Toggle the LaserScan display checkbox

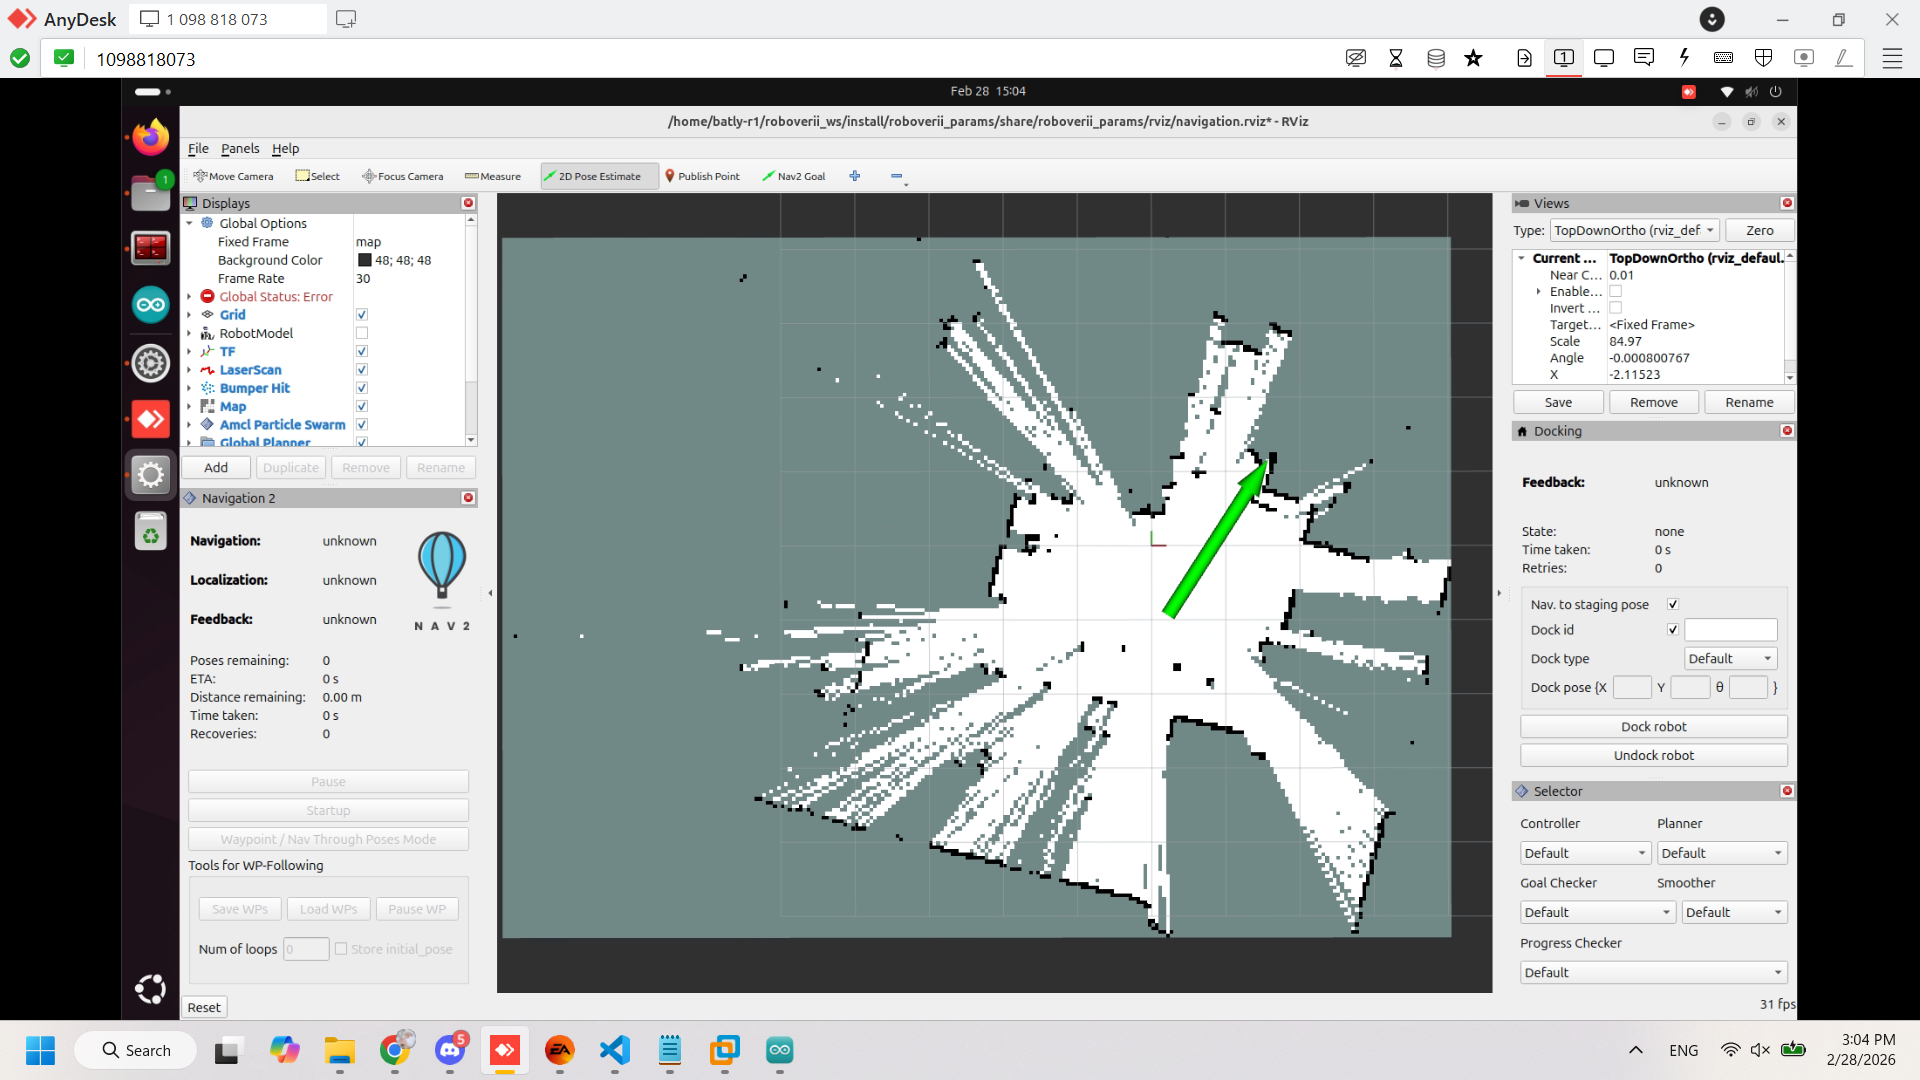pos(362,370)
